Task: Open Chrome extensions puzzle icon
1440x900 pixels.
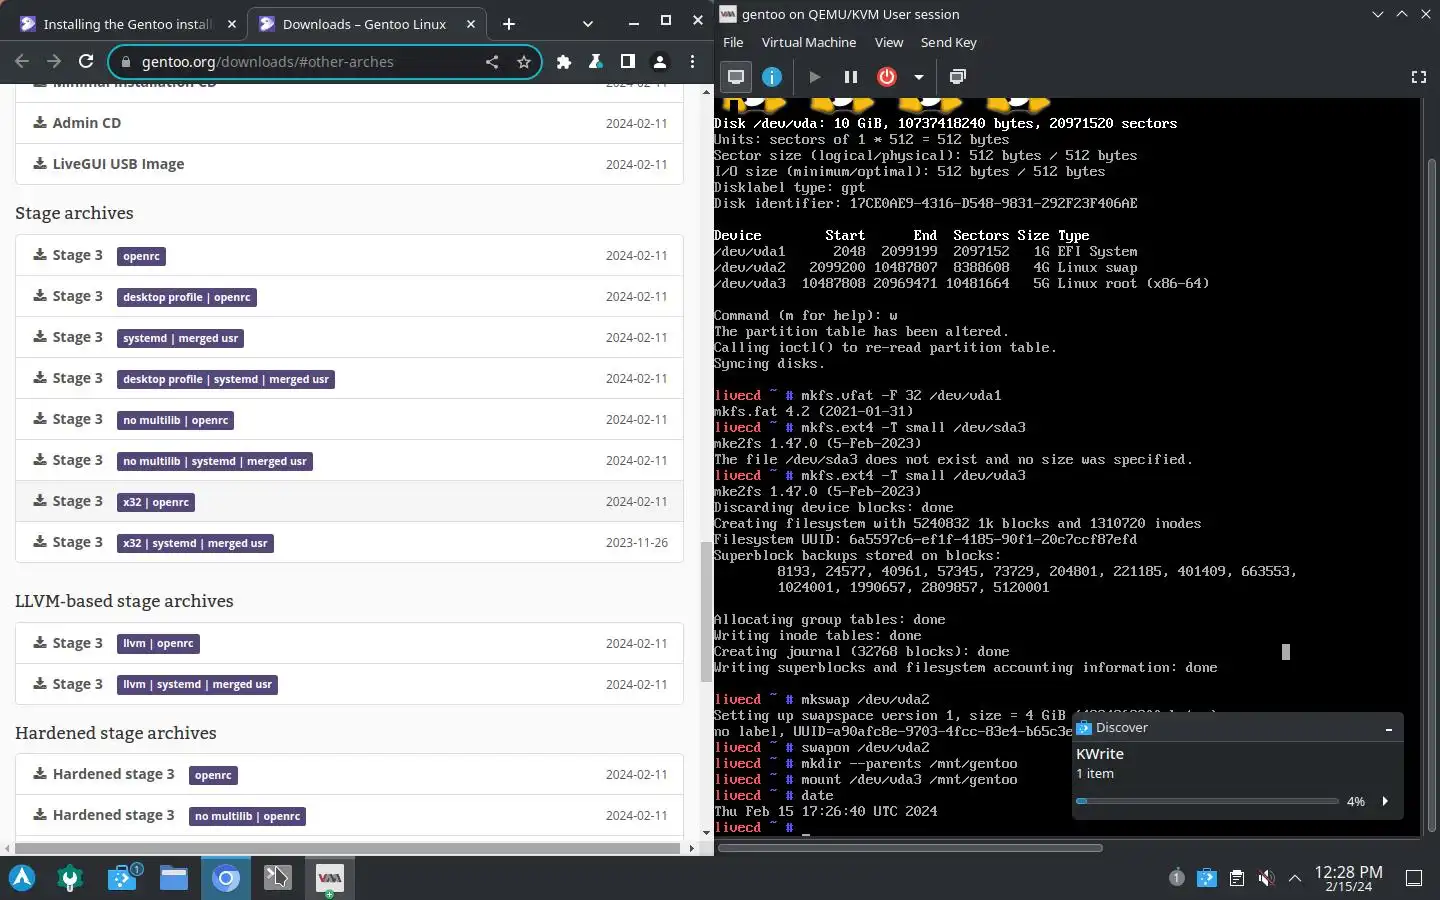Action: pos(564,62)
